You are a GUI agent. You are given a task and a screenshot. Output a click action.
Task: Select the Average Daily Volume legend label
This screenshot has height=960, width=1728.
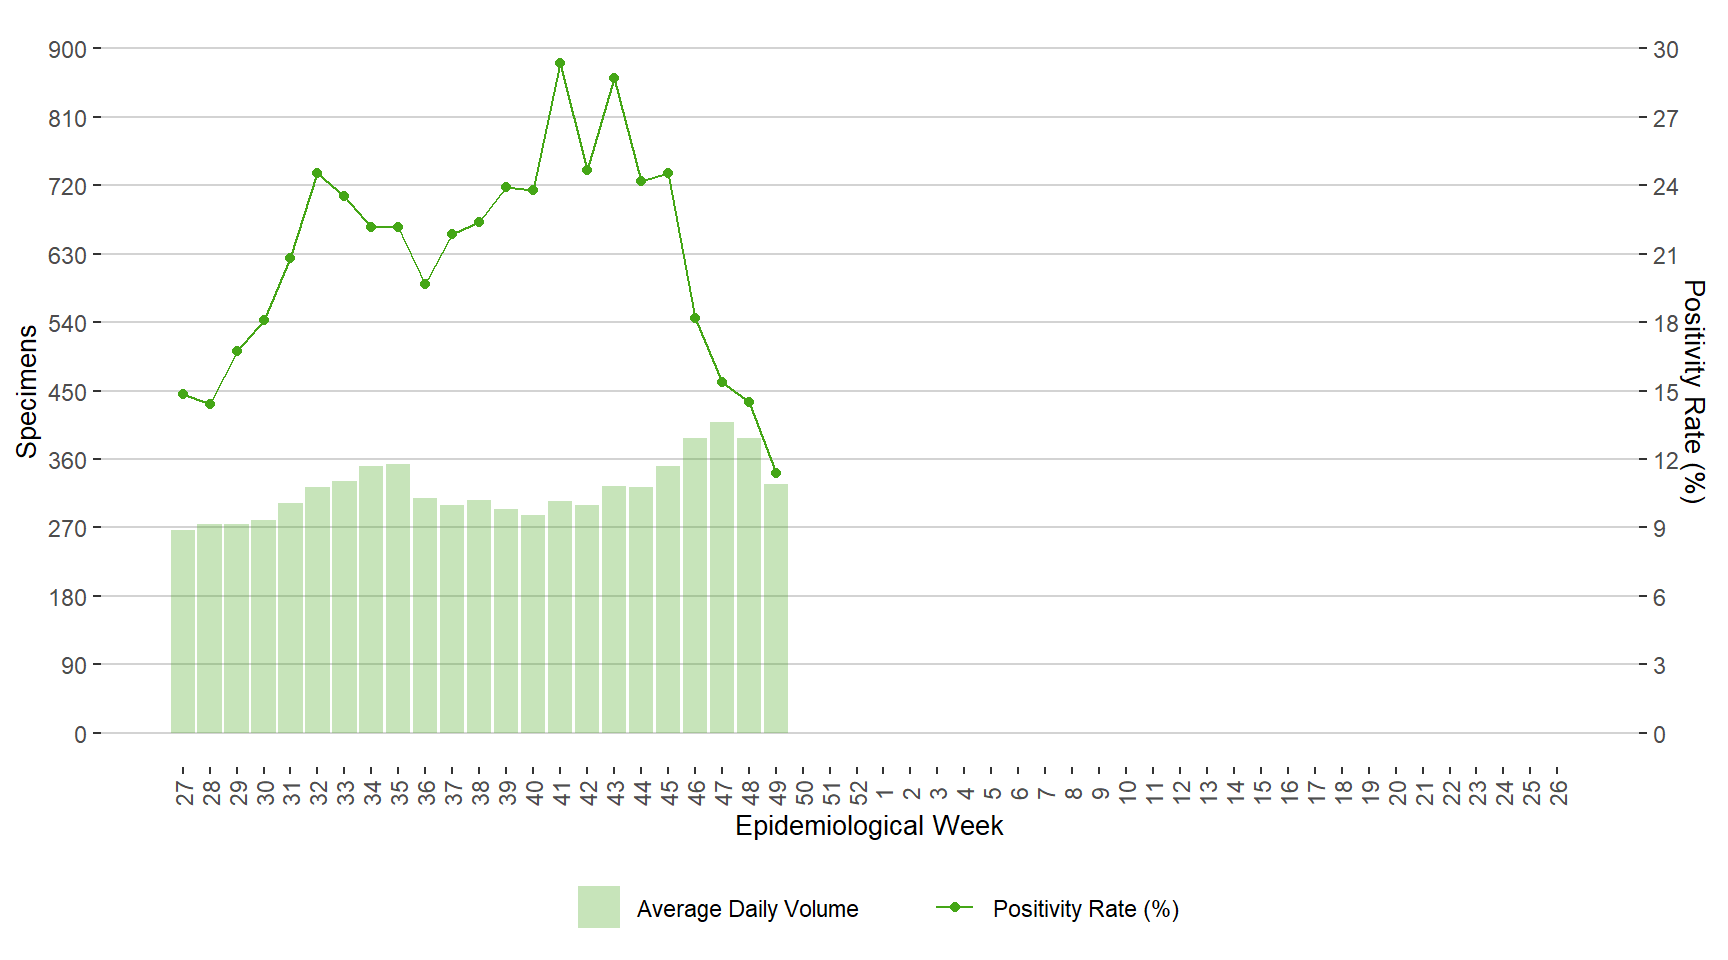(x=747, y=909)
